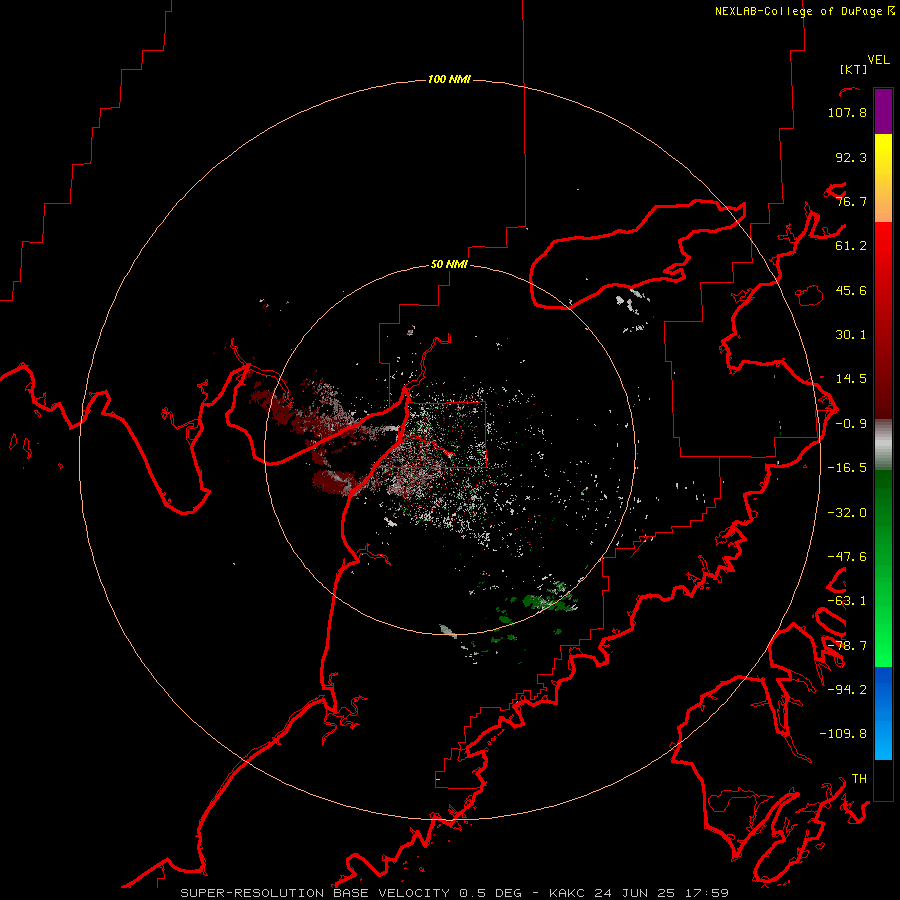
Task: Click the SUPER-RESOLUTION BASE VELOCITY caption text
Action: pyautogui.click(x=315, y=893)
